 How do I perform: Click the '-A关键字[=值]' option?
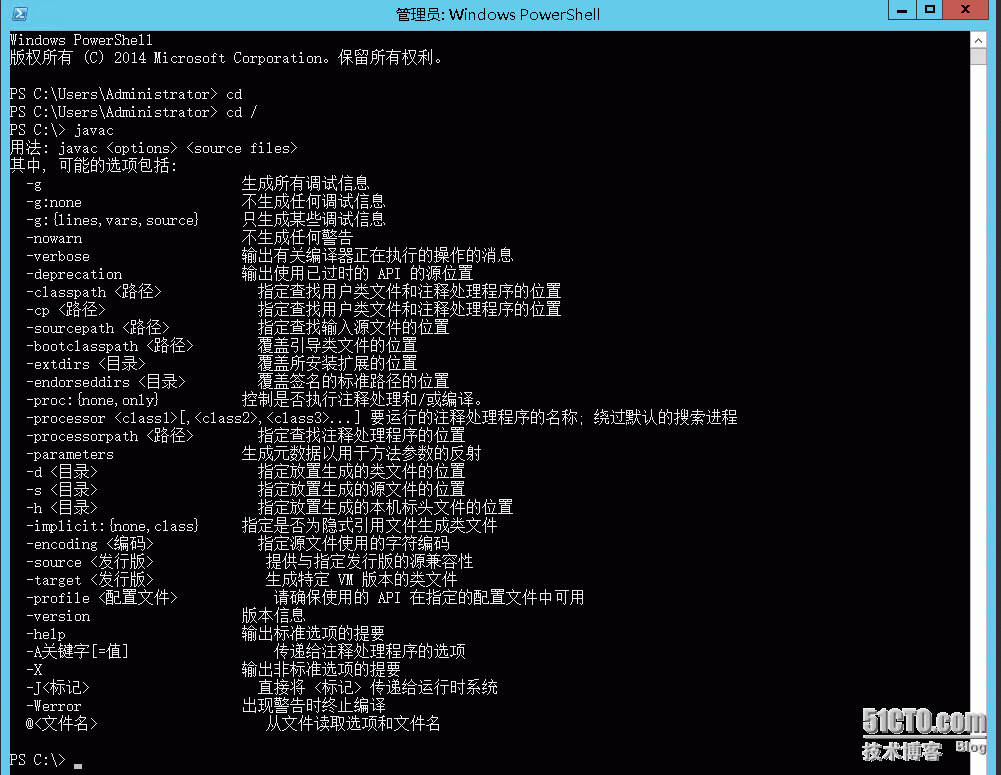(x=77, y=652)
